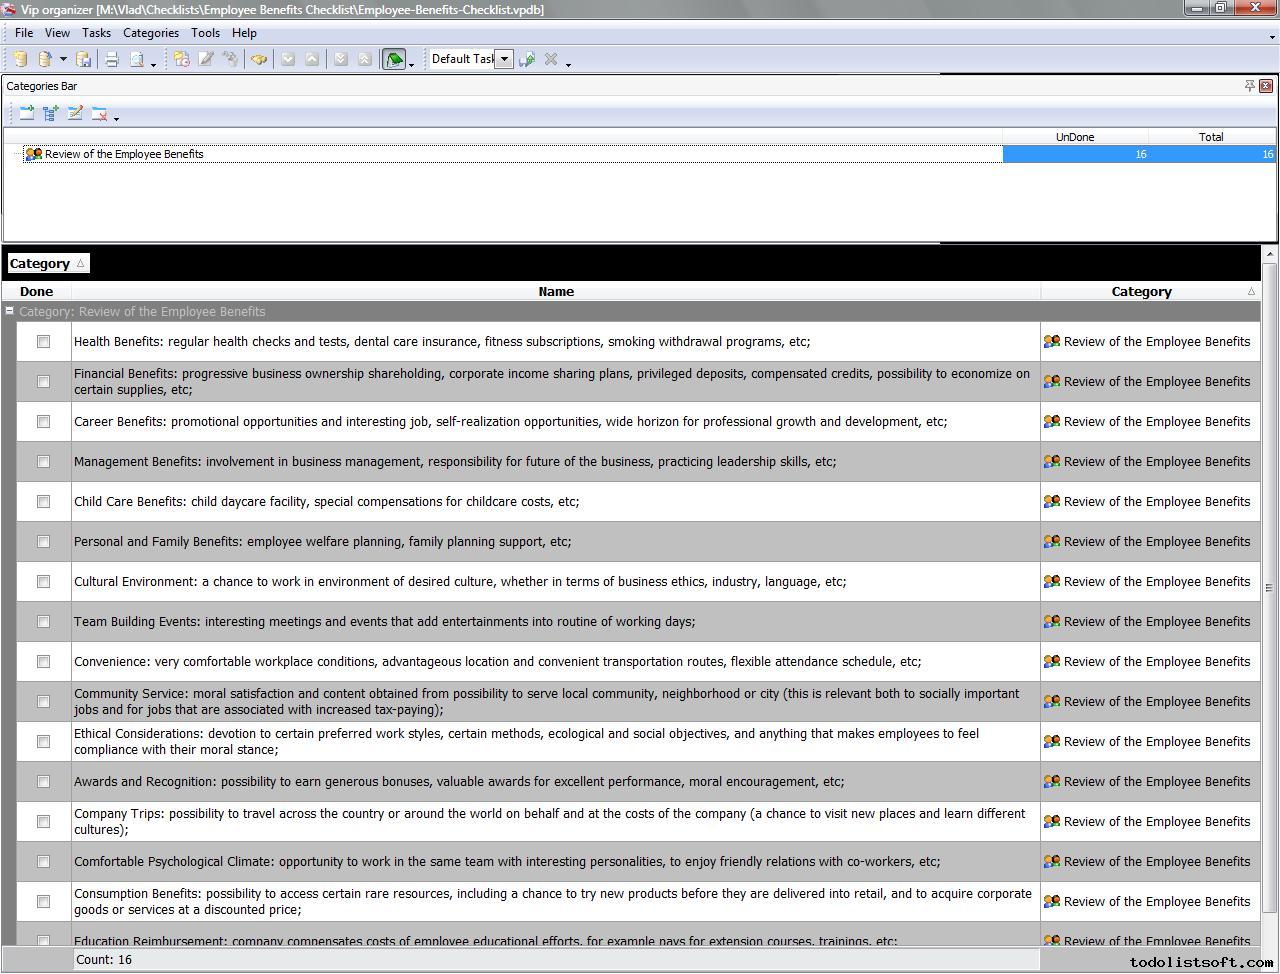
Task: Check the Health Benefits task as done
Action: click(43, 342)
